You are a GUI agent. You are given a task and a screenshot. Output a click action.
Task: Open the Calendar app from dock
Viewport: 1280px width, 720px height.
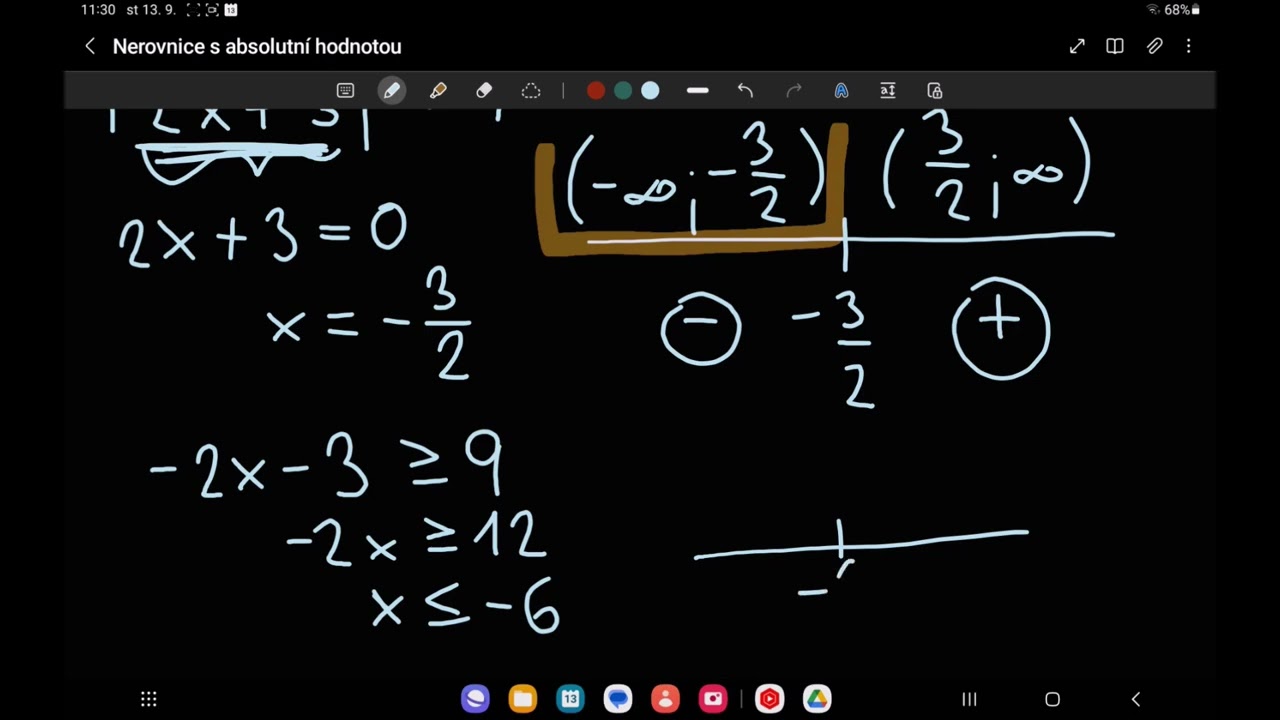coord(570,699)
